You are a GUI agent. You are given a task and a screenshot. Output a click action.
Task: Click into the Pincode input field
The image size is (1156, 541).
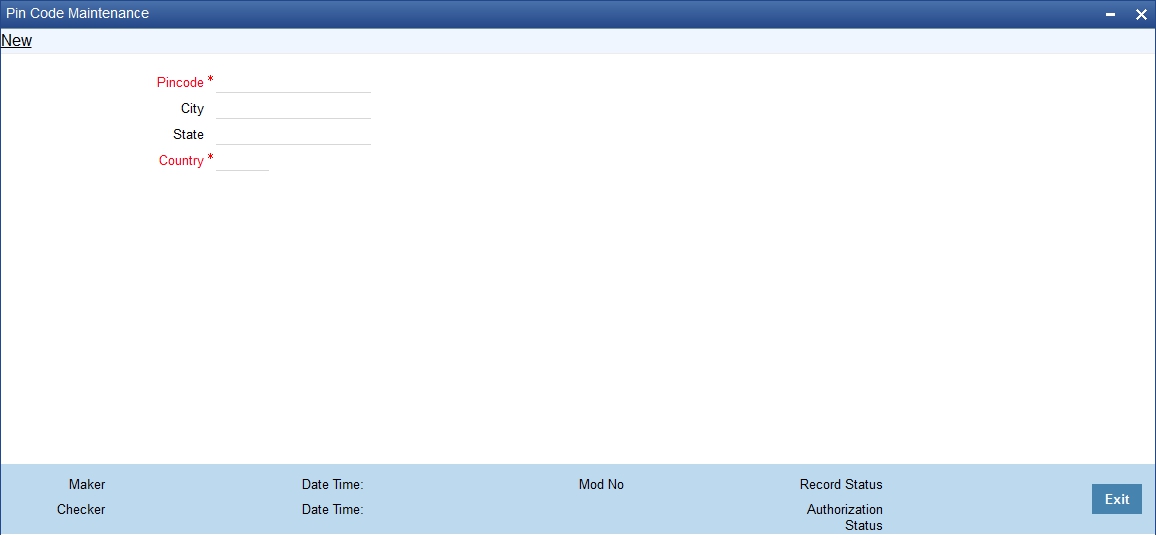tap(293, 82)
